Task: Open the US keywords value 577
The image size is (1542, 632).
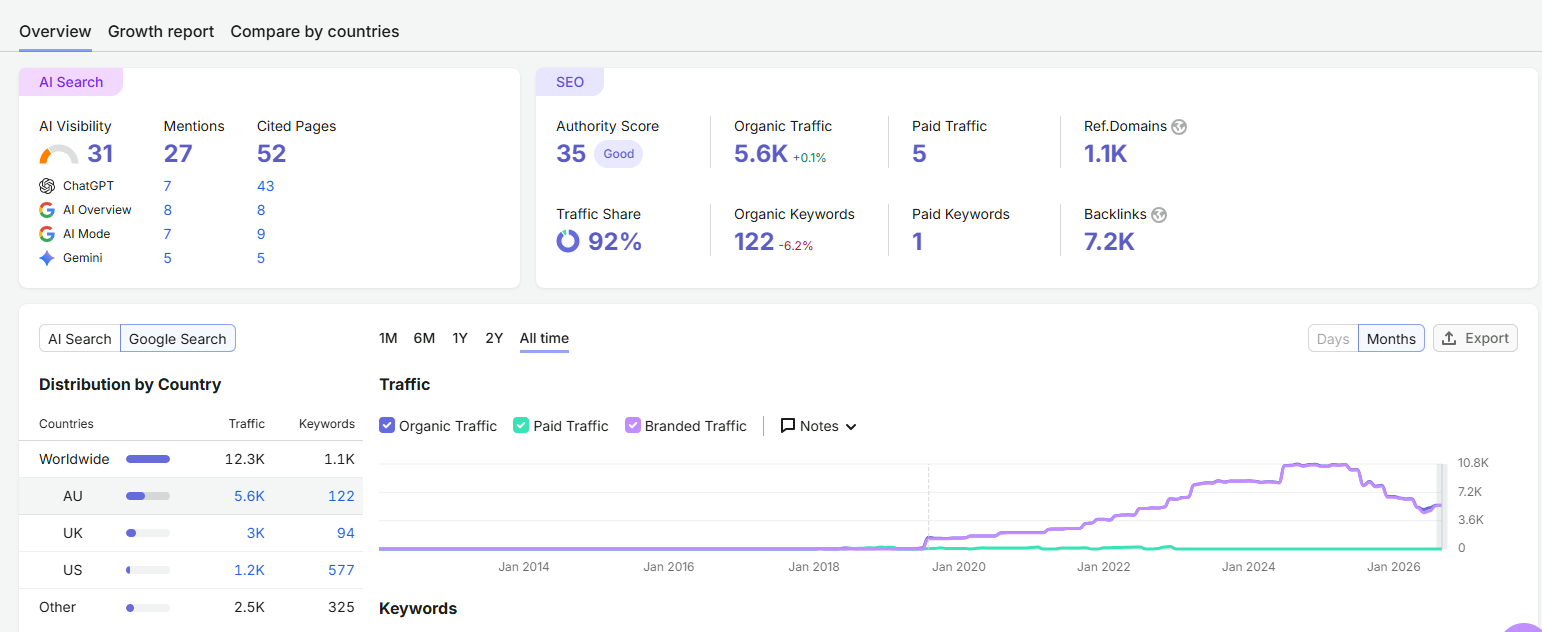Action: click(342, 570)
